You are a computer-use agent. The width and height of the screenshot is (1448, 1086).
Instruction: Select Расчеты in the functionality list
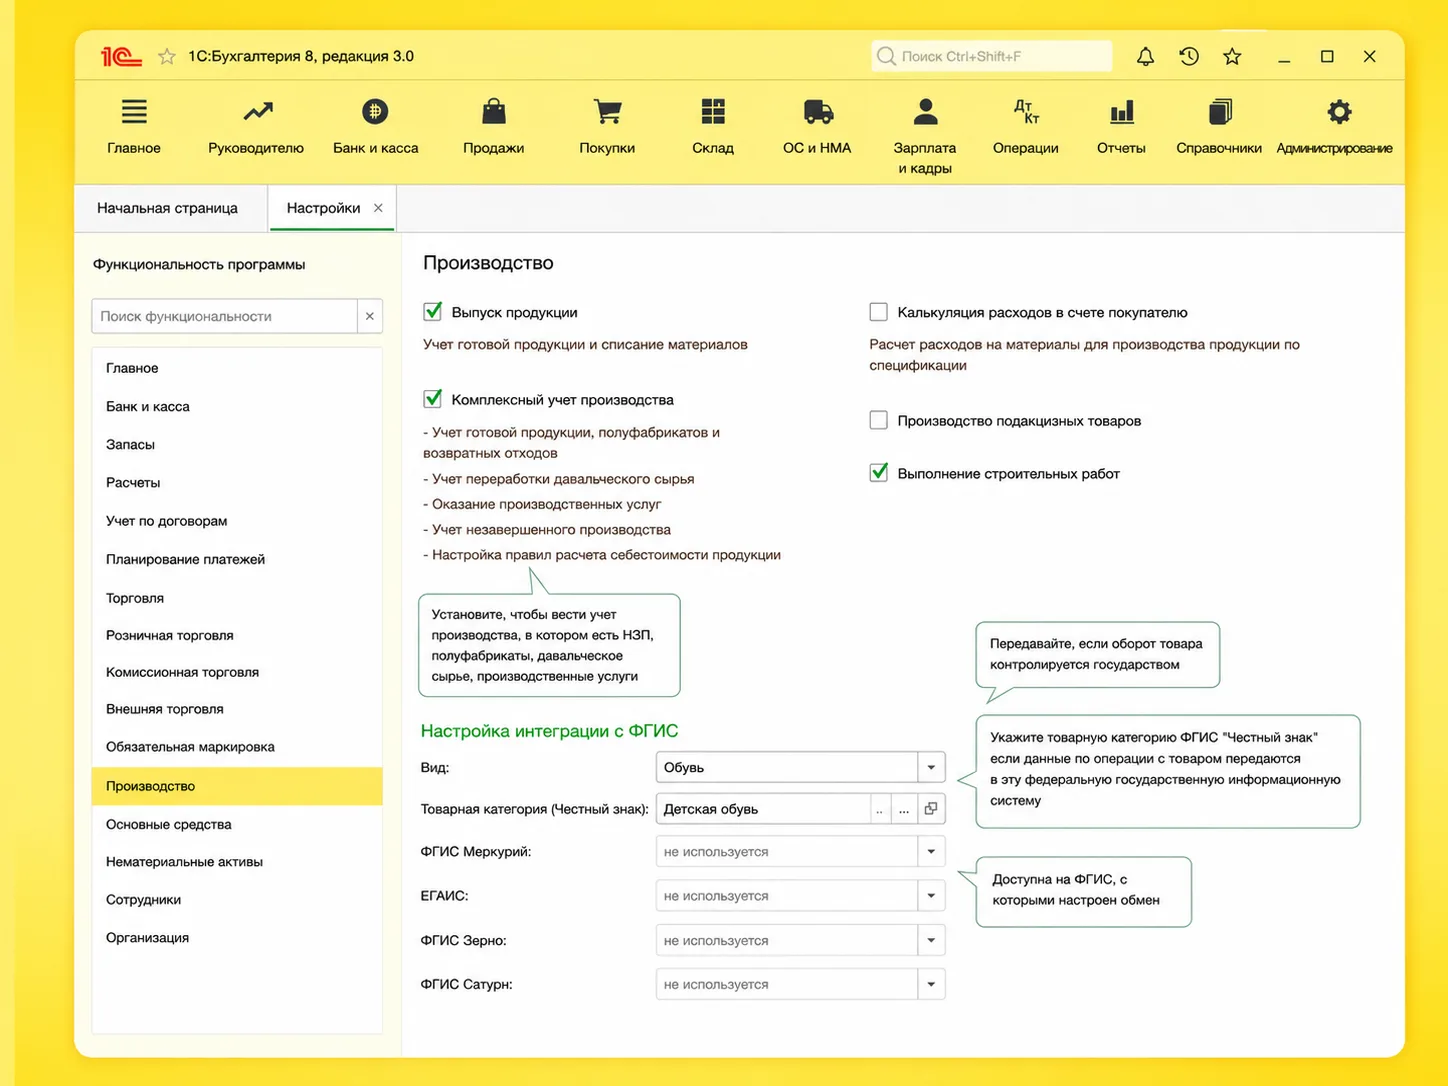[237, 482]
